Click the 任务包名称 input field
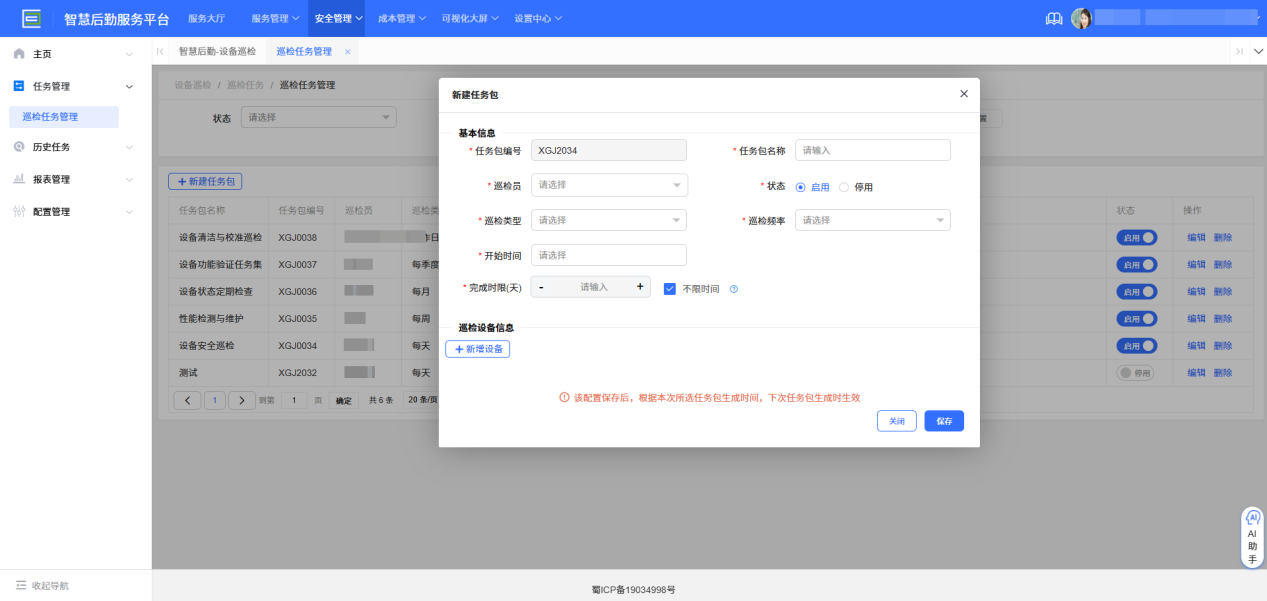The height and width of the screenshot is (601, 1267). click(872, 150)
